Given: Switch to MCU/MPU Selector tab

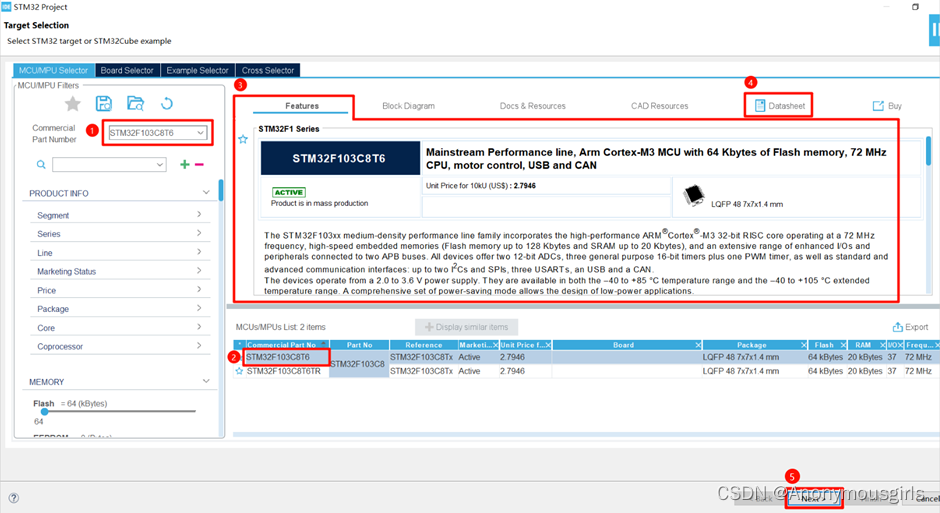Looking at the screenshot, I should 53,70.
